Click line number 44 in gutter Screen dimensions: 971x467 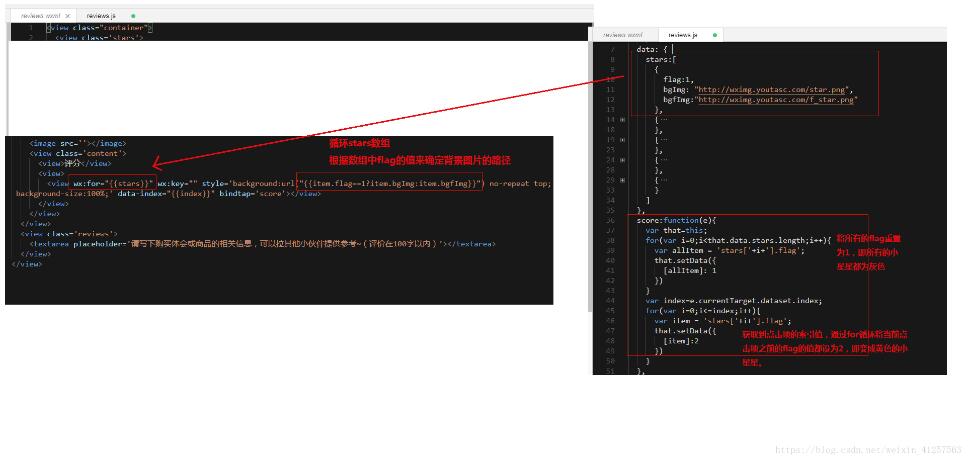tap(611, 301)
